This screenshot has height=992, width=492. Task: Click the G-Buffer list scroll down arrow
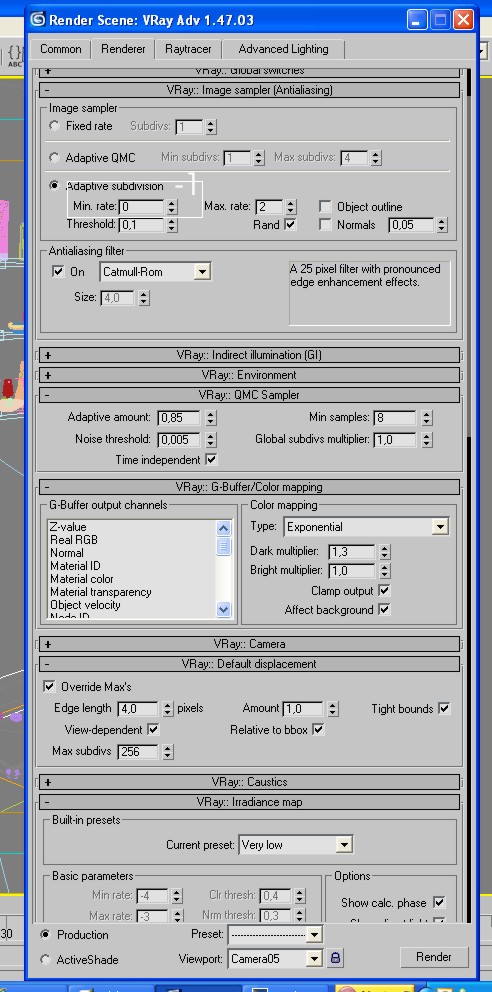[x=224, y=609]
